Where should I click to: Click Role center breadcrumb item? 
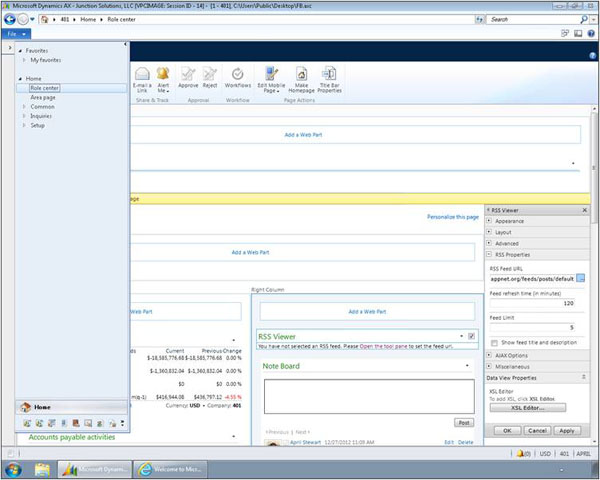(x=121, y=19)
